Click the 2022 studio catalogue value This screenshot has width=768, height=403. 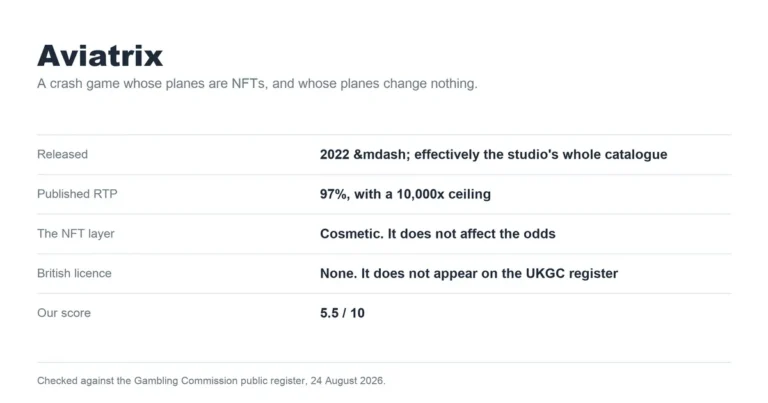coord(493,154)
